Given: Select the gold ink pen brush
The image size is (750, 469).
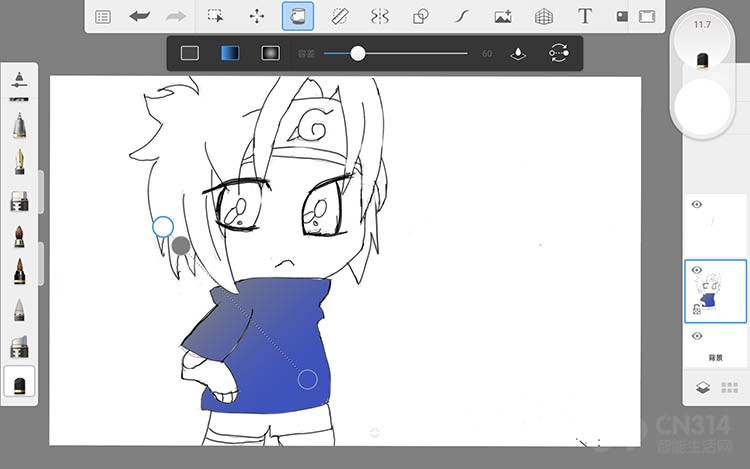Looking at the screenshot, I should (20, 162).
